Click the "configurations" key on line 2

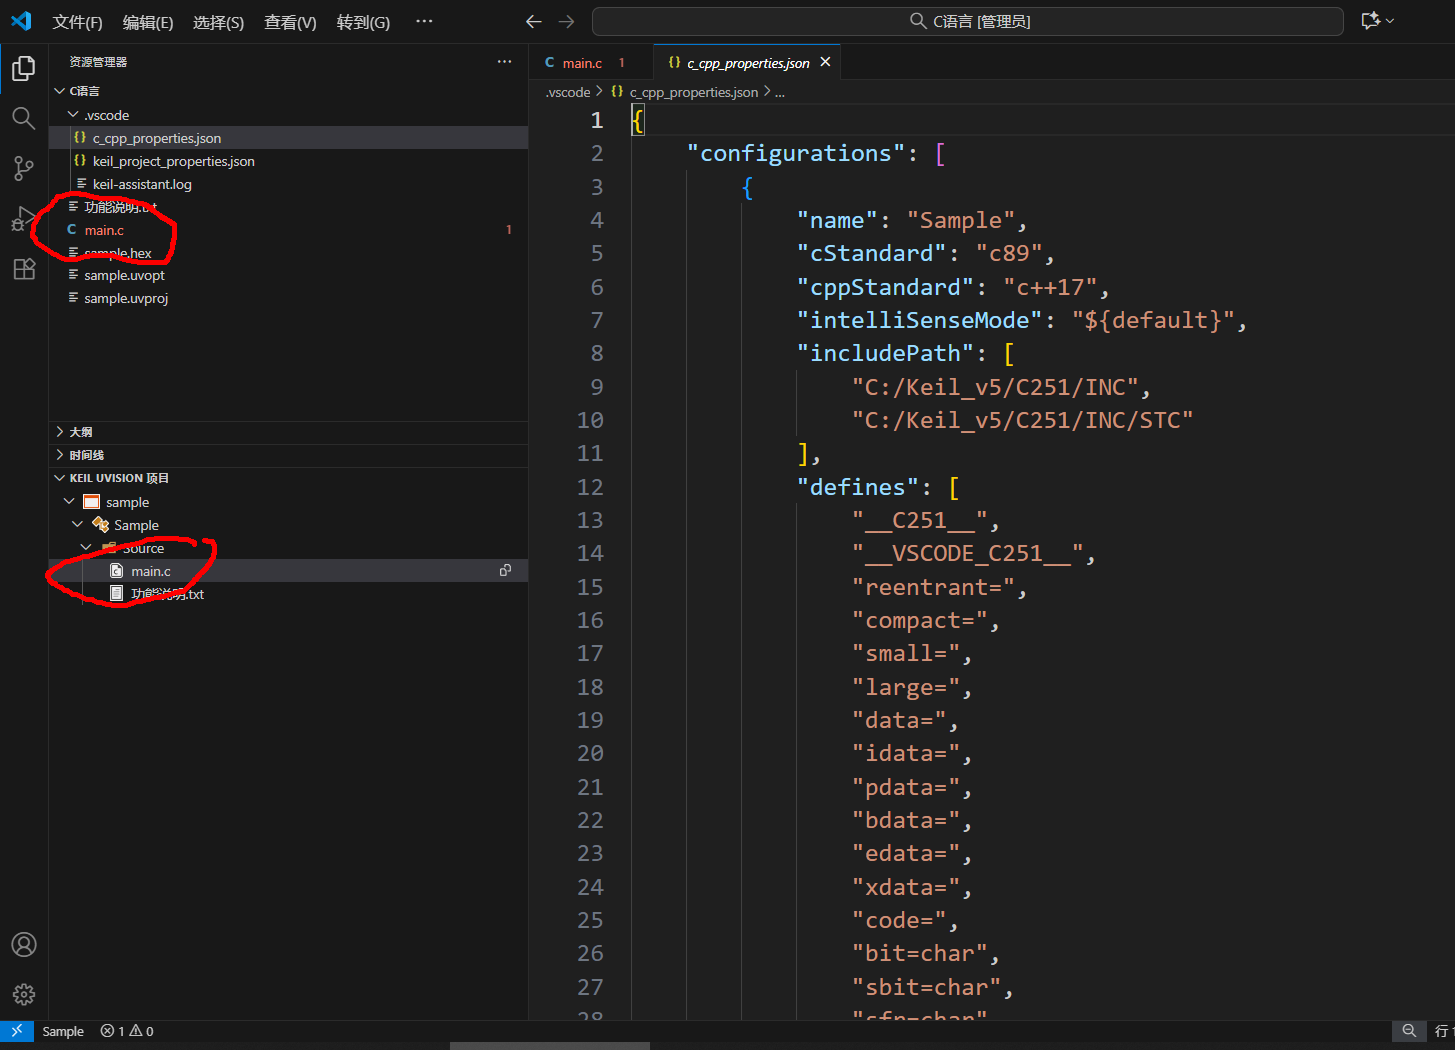[x=796, y=153]
